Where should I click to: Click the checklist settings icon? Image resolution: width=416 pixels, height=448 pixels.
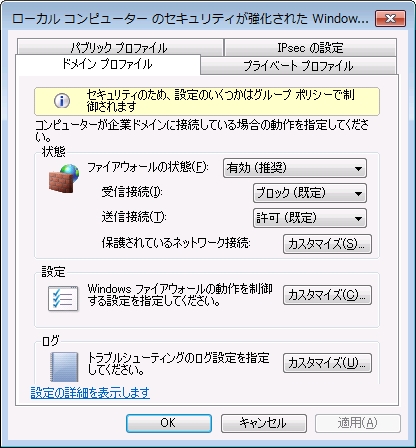[x=63, y=298]
